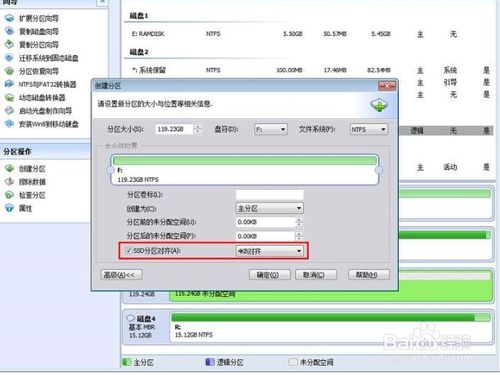This screenshot has width=500, height=375.
Task: Click the 安装Win8到移动硬盘 icon
Action: pos(9,124)
